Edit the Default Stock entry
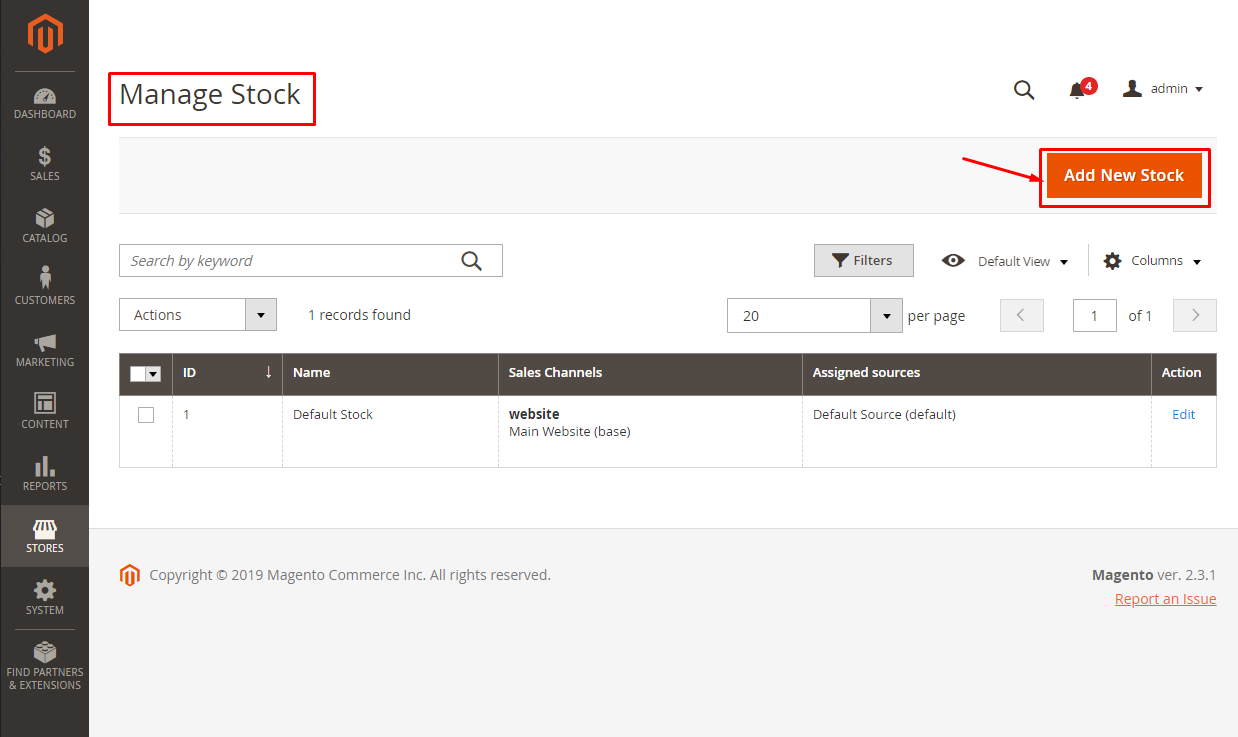 [x=1183, y=414]
